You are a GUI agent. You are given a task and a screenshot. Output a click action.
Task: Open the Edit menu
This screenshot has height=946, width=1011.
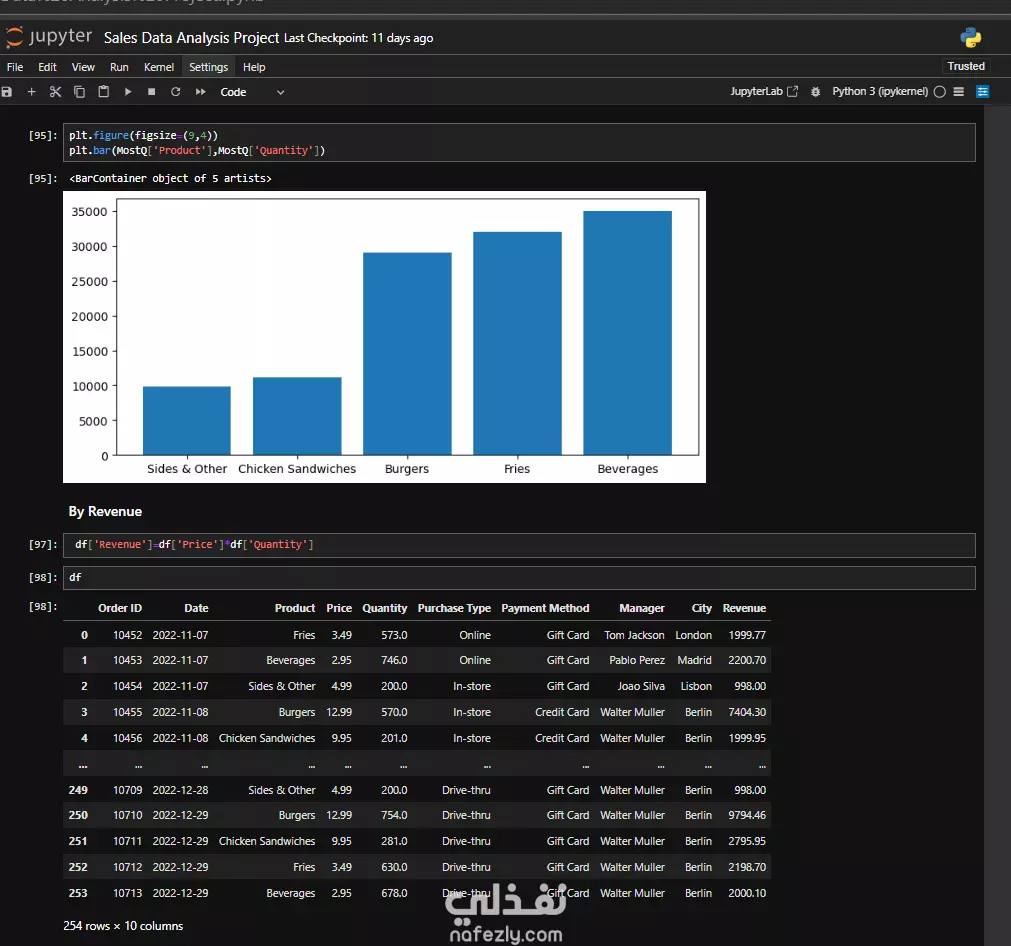47,67
